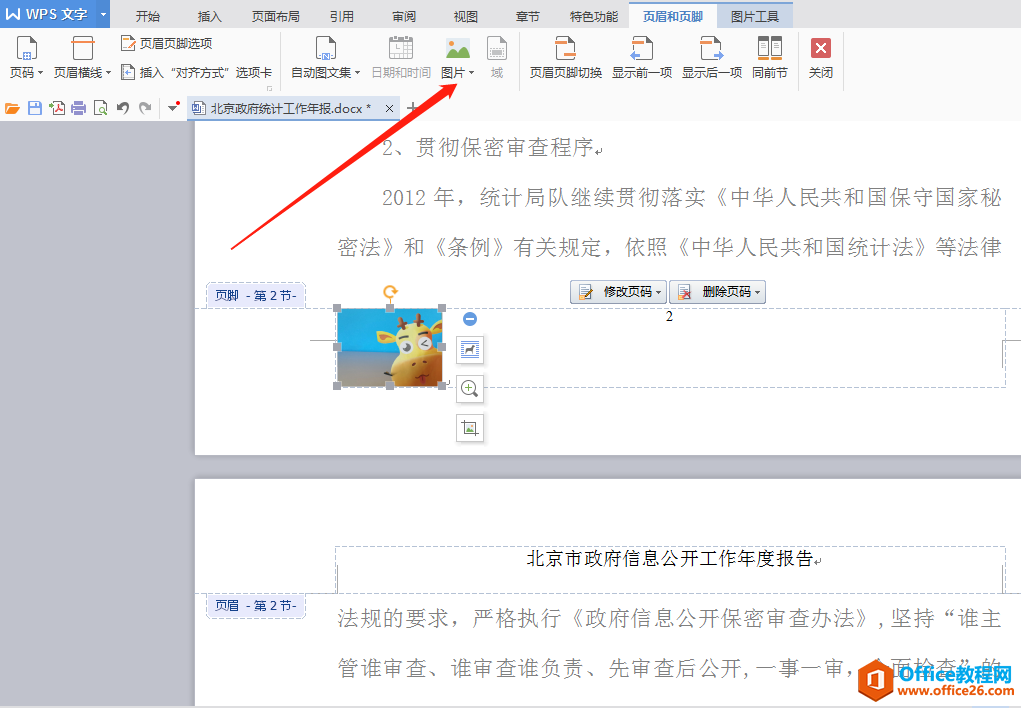Expand the 修改页码 dropdown arrow
The image size is (1021, 708).
coord(659,292)
